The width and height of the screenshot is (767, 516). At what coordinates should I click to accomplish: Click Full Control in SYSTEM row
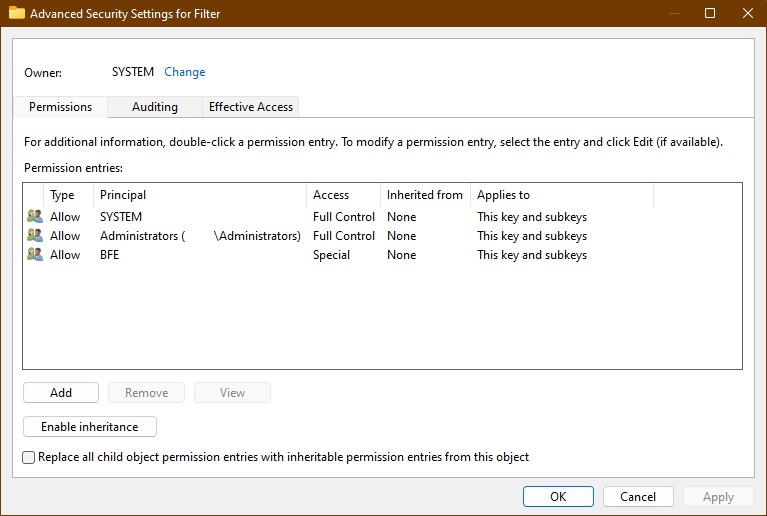click(343, 216)
